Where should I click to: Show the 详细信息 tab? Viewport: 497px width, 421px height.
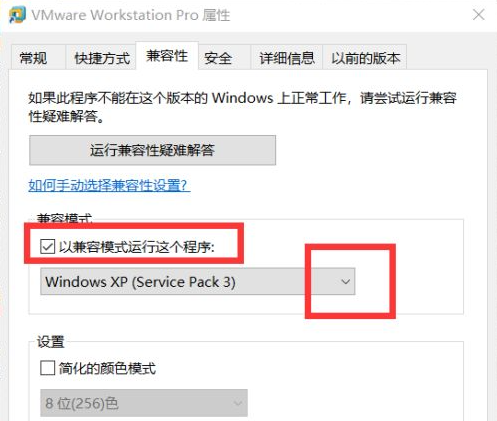point(287,58)
